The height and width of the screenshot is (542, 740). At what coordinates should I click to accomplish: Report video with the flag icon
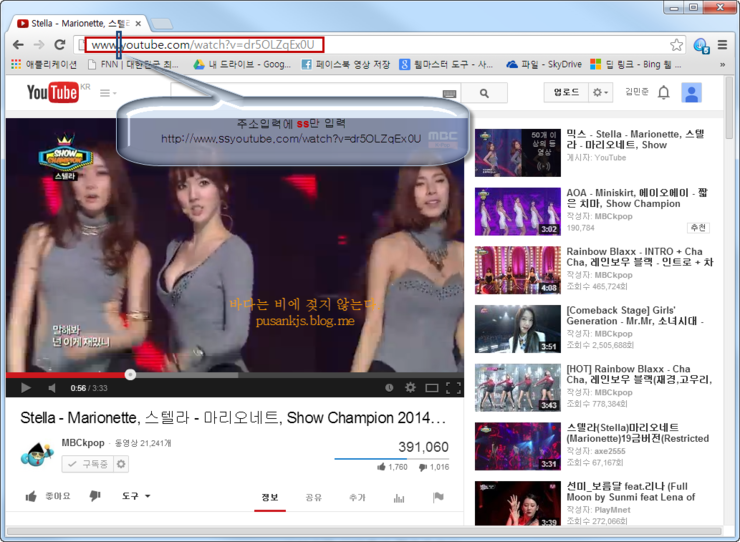pyautogui.click(x=438, y=497)
